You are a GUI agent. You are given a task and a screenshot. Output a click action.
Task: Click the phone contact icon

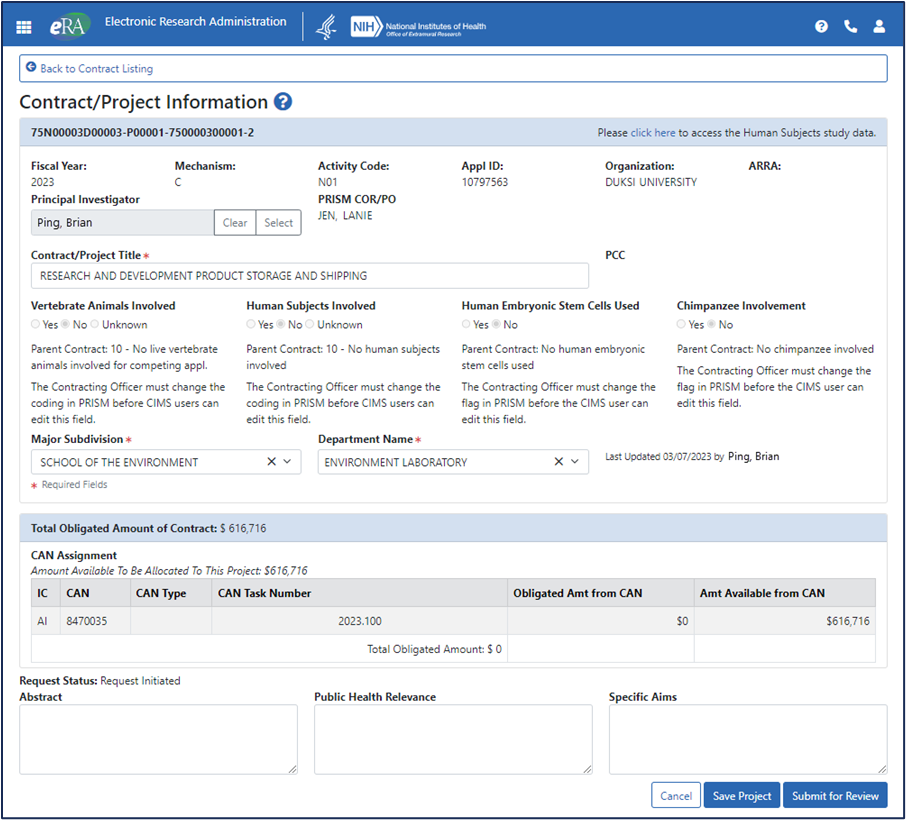point(850,26)
